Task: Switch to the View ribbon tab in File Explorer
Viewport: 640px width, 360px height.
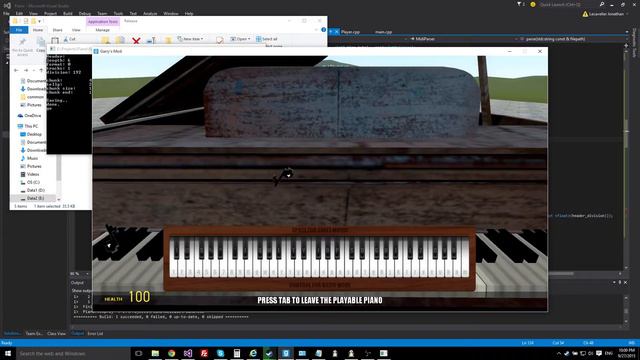Action: pyautogui.click(x=76, y=30)
